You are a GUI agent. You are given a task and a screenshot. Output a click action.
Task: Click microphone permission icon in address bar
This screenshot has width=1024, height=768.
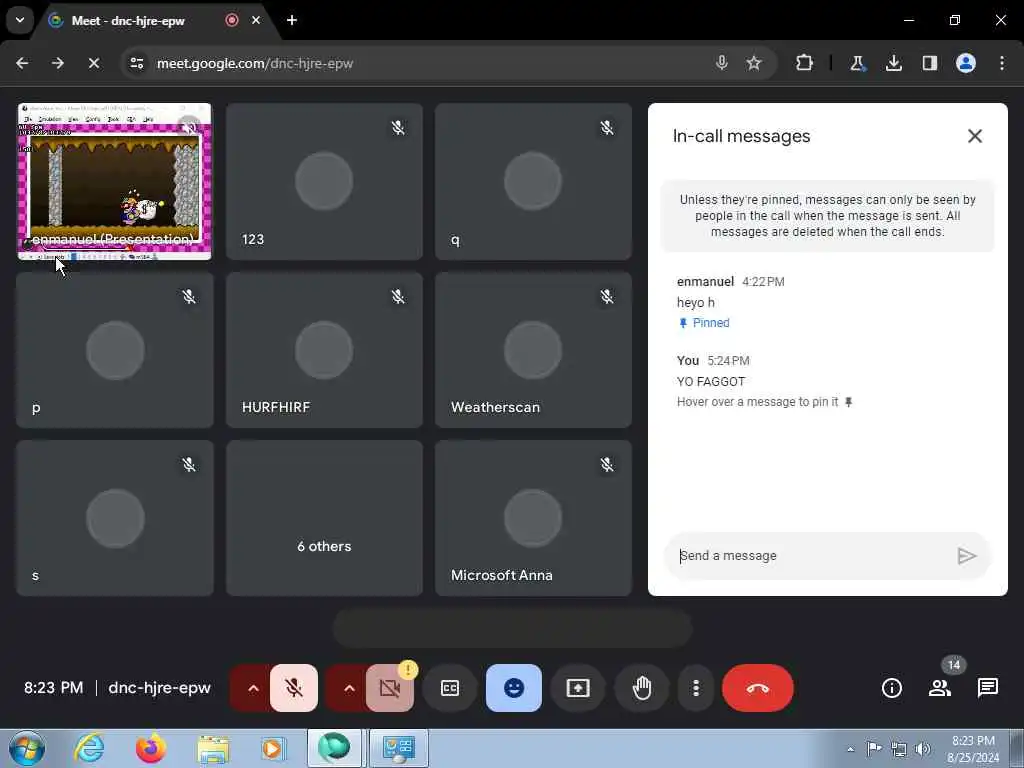click(x=721, y=63)
